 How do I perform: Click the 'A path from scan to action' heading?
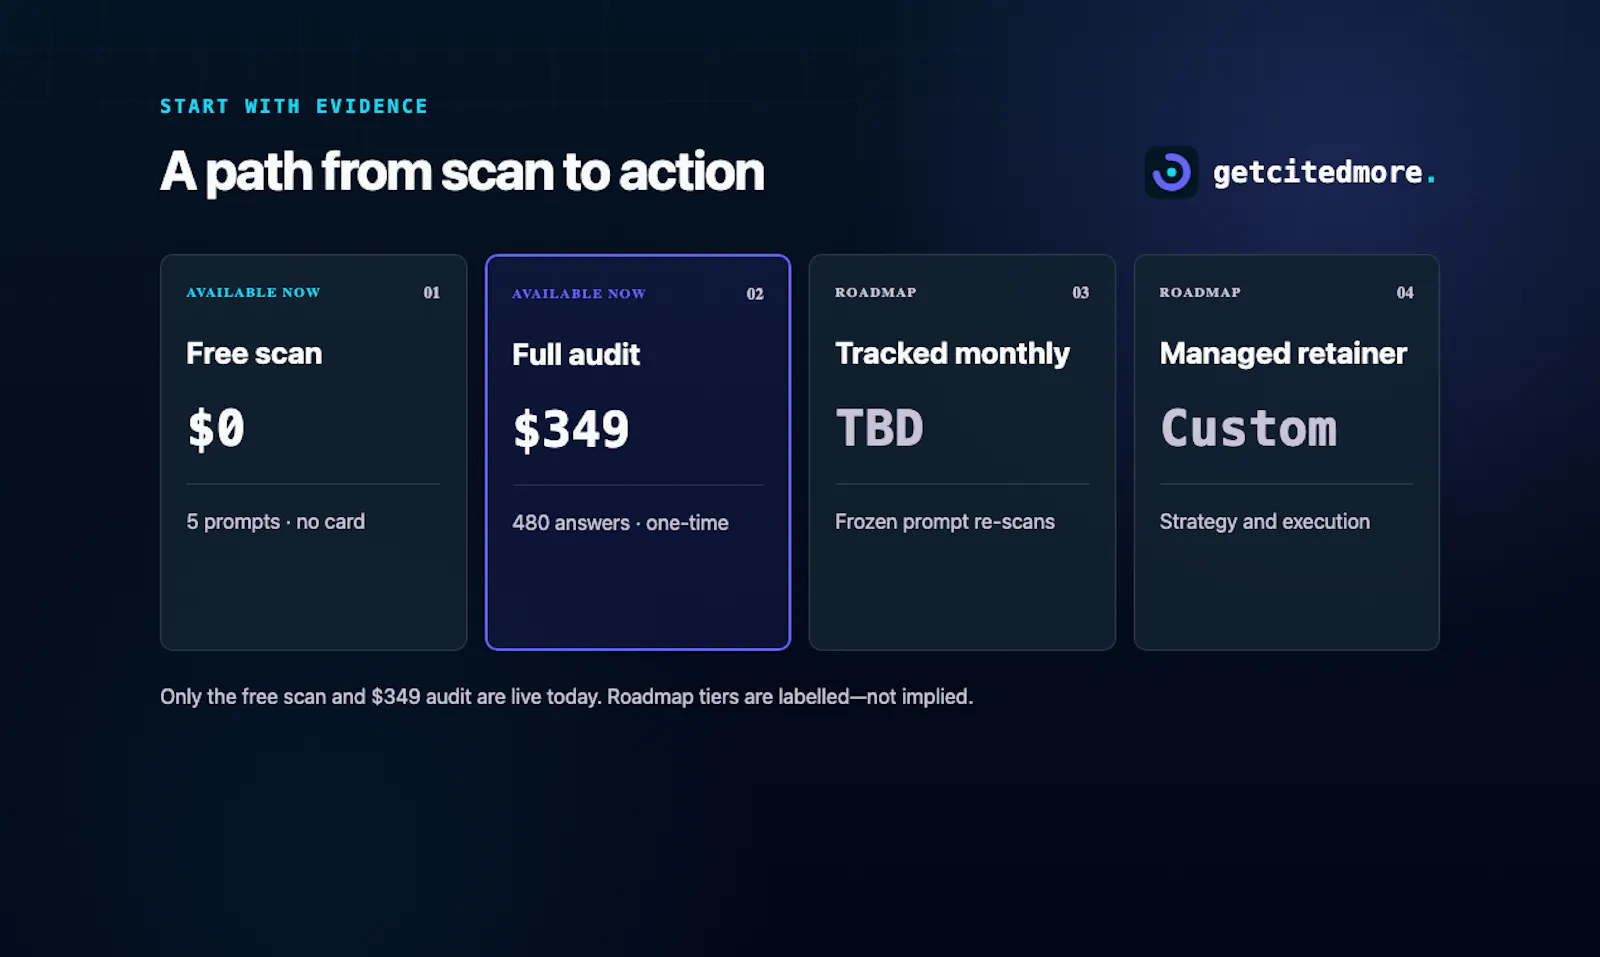[462, 172]
